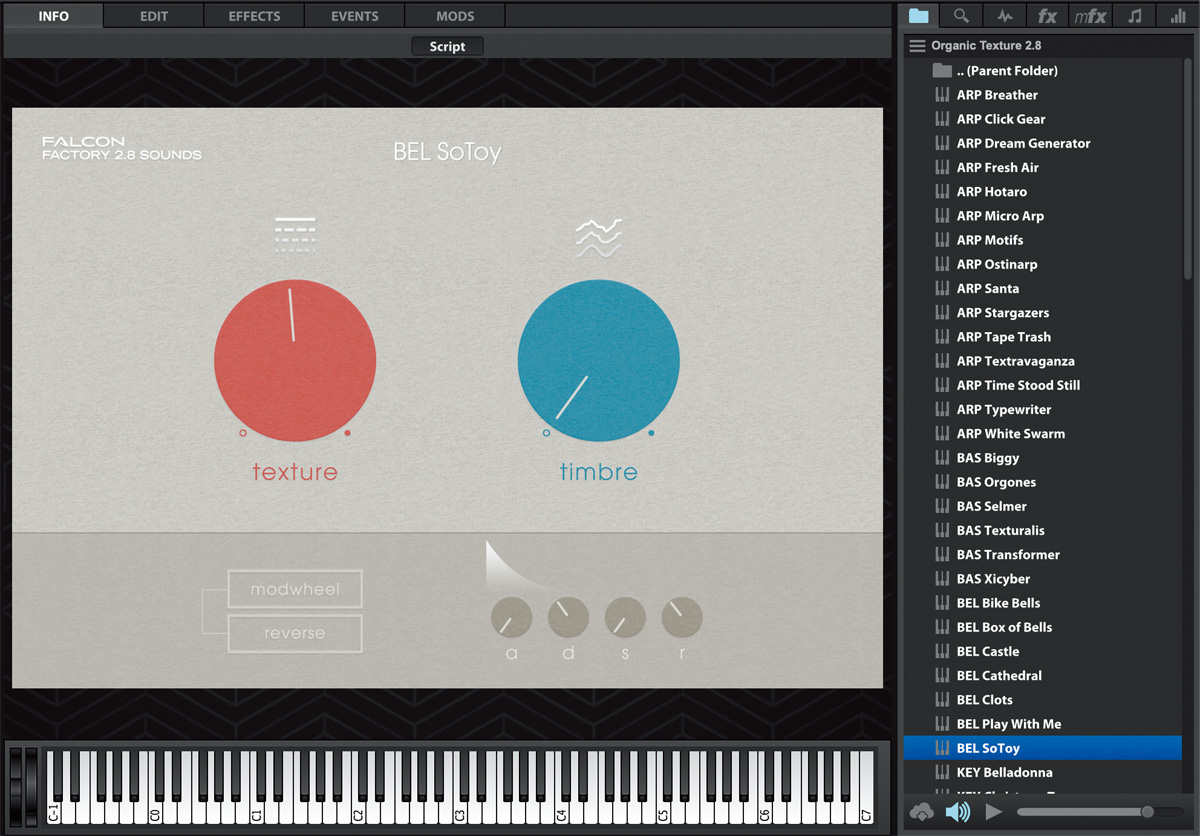Viewport: 1200px width, 836px height.
Task: Select the ARP Dream Generator preset
Action: (x=1043, y=143)
